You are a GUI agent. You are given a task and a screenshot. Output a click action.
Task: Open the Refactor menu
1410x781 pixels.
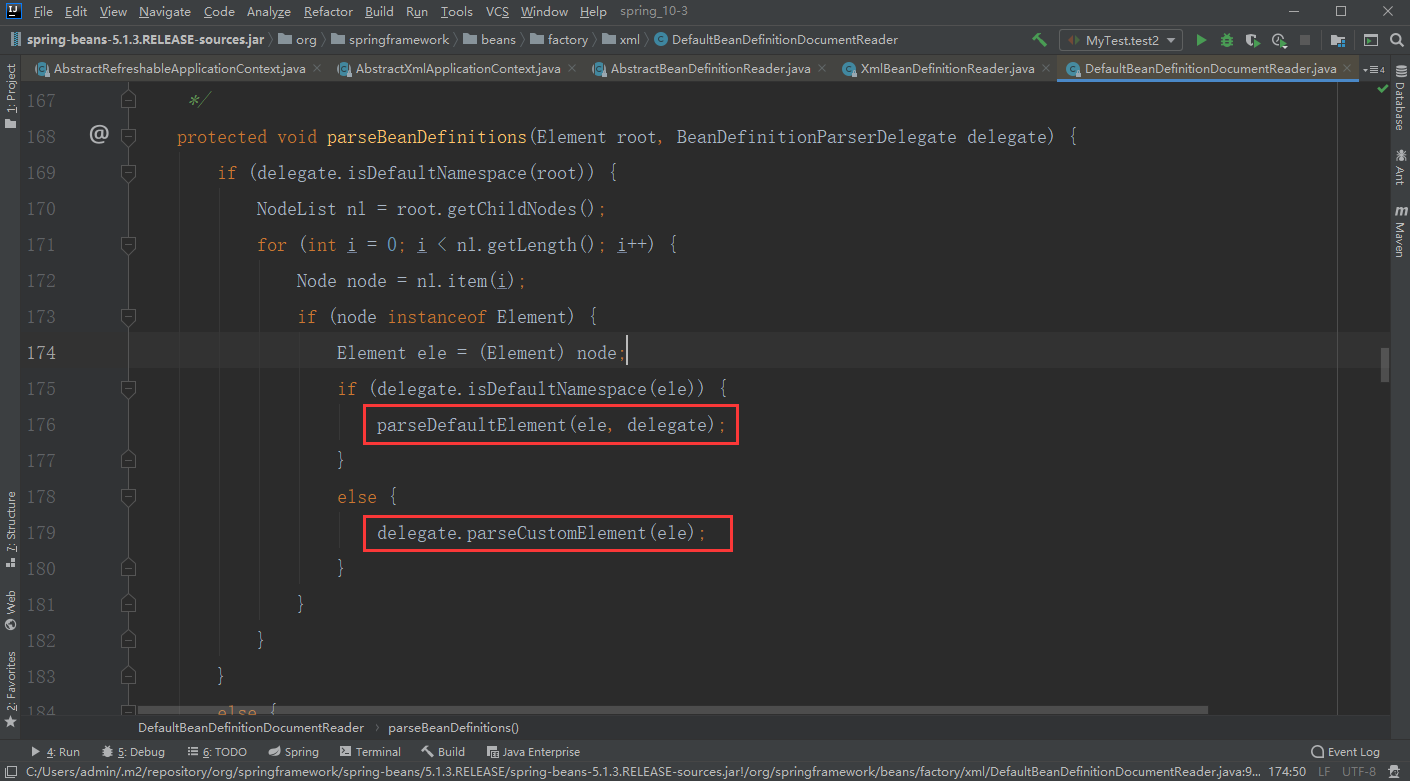point(329,12)
